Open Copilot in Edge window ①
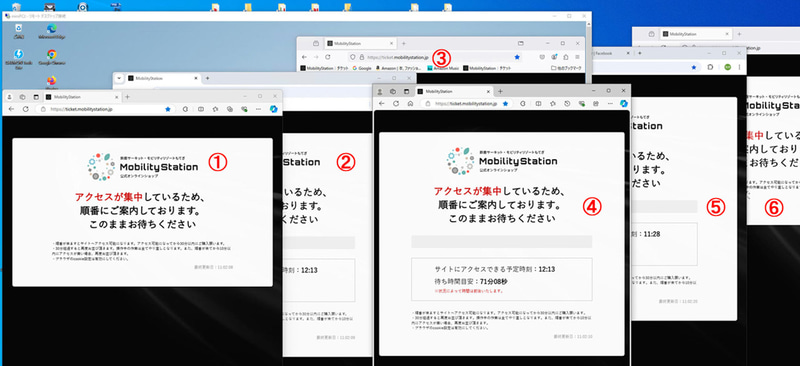 pos(274,109)
